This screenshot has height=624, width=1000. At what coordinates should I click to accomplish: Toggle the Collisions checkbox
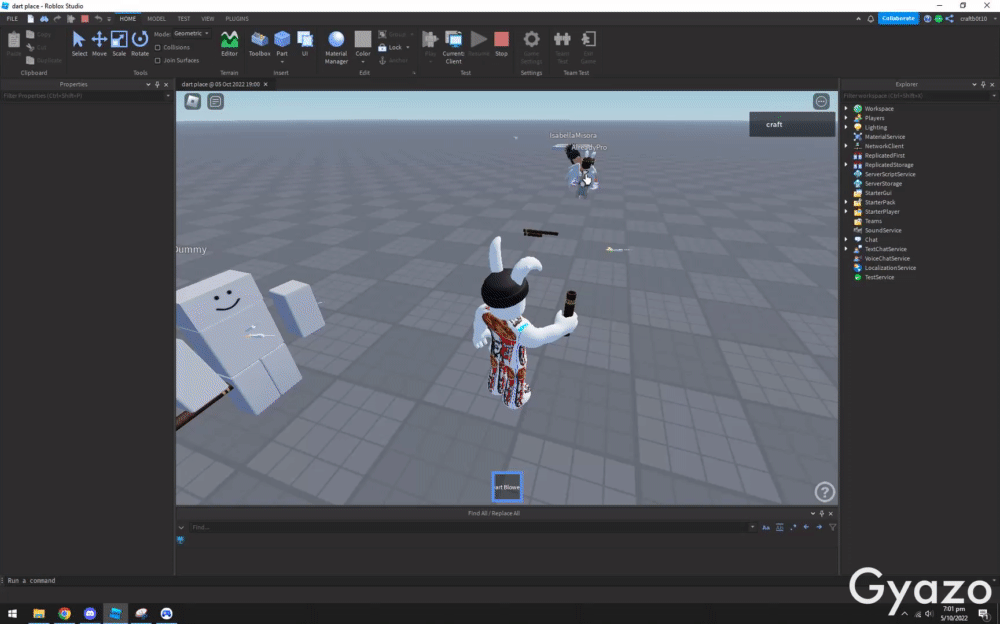coord(158,47)
